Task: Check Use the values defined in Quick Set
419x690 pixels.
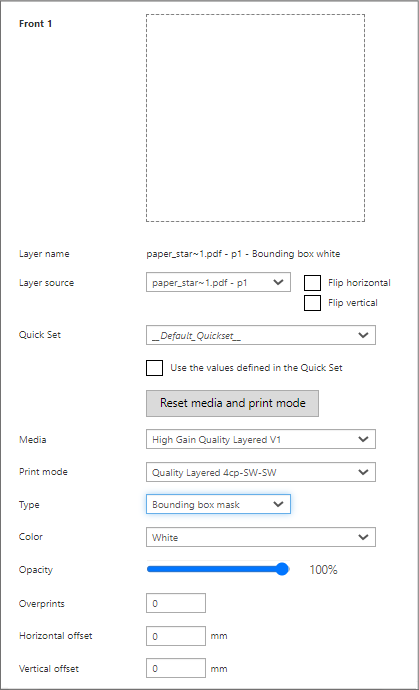Action: click(154, 368)
